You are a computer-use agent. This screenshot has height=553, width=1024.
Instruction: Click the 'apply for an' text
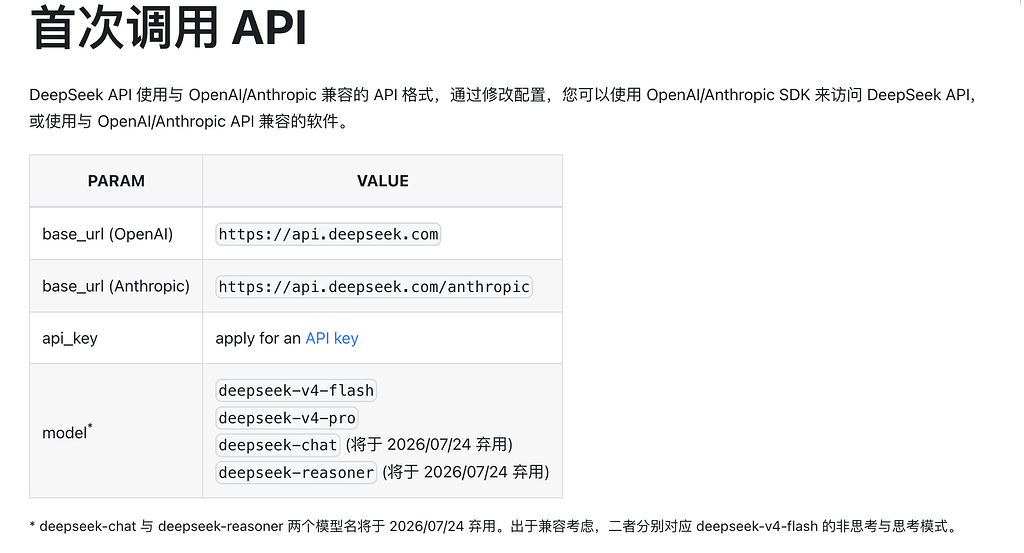(x=258, y=338)
